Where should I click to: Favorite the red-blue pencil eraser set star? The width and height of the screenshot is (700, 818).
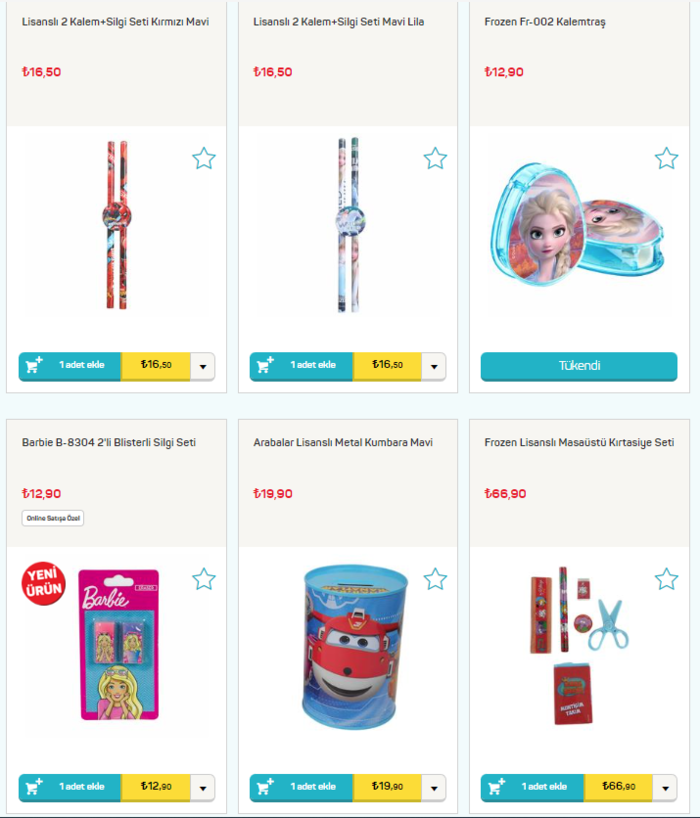[203, 159]
